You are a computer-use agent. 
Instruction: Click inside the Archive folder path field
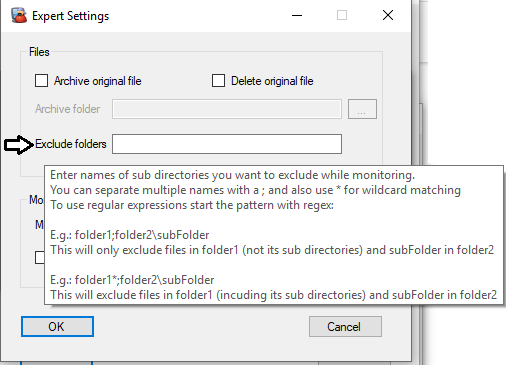point(227,109)
